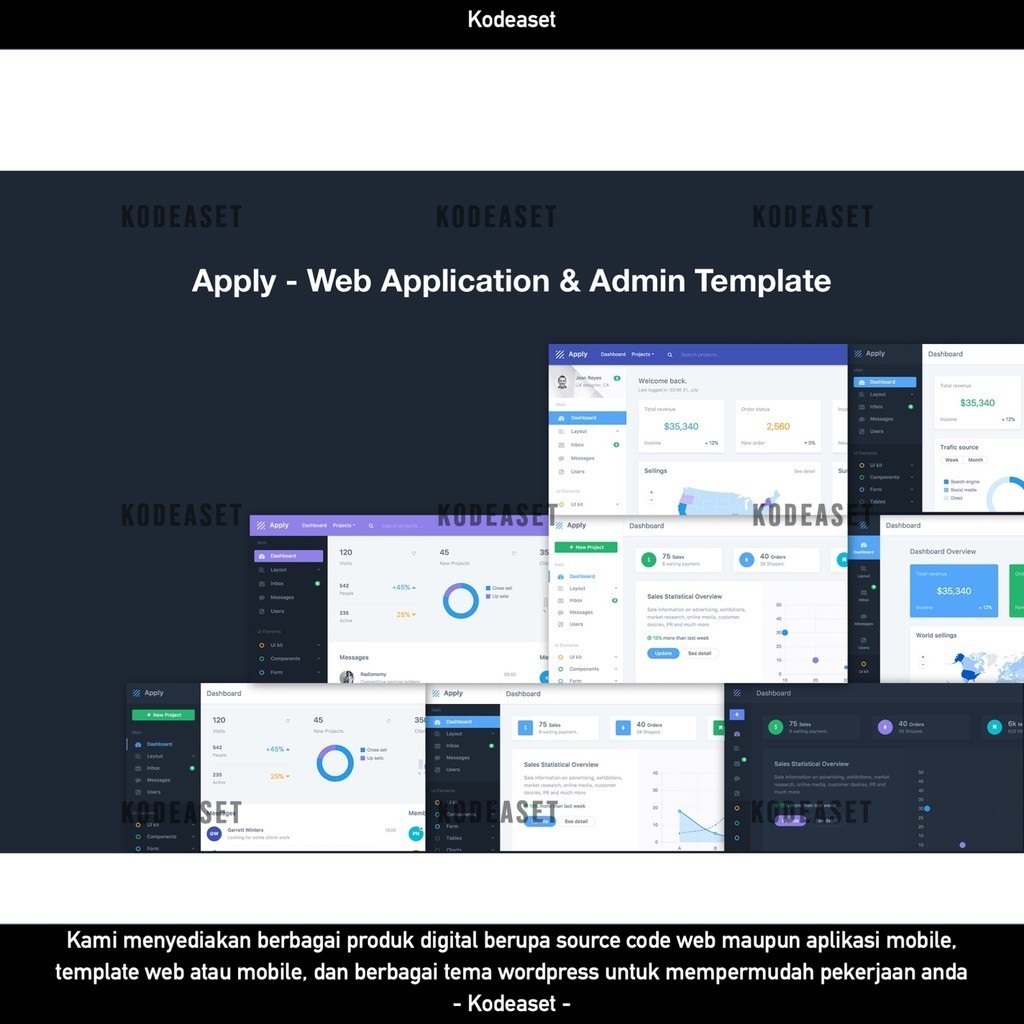Click search magnifier in blue-header mockup
The width and height of the screenshot is (1024, 1024).
669,355
